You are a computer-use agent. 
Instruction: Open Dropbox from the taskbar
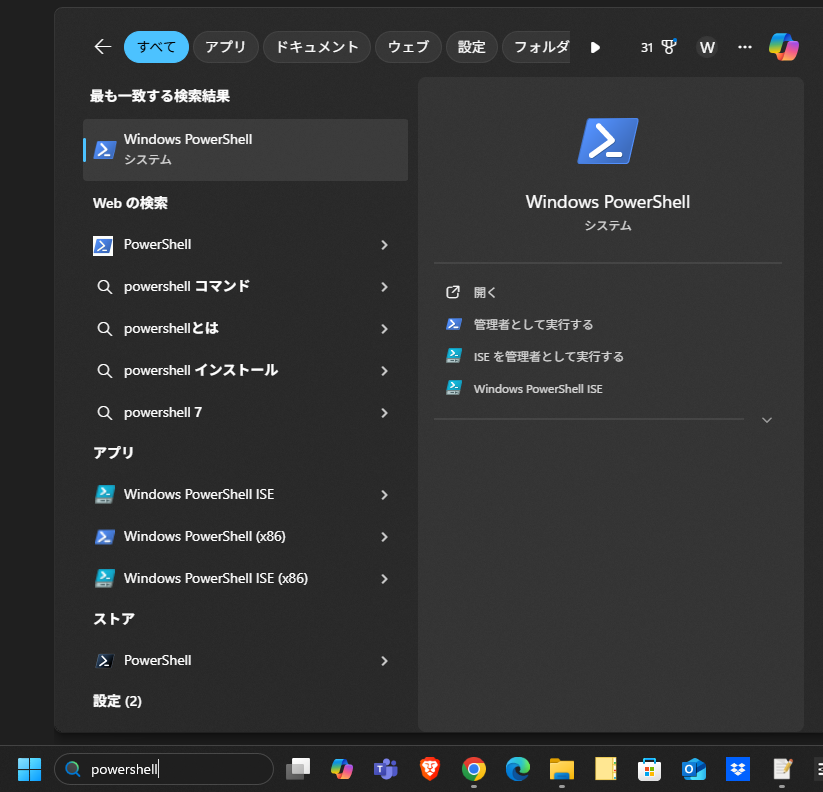(x=737, y=769)
